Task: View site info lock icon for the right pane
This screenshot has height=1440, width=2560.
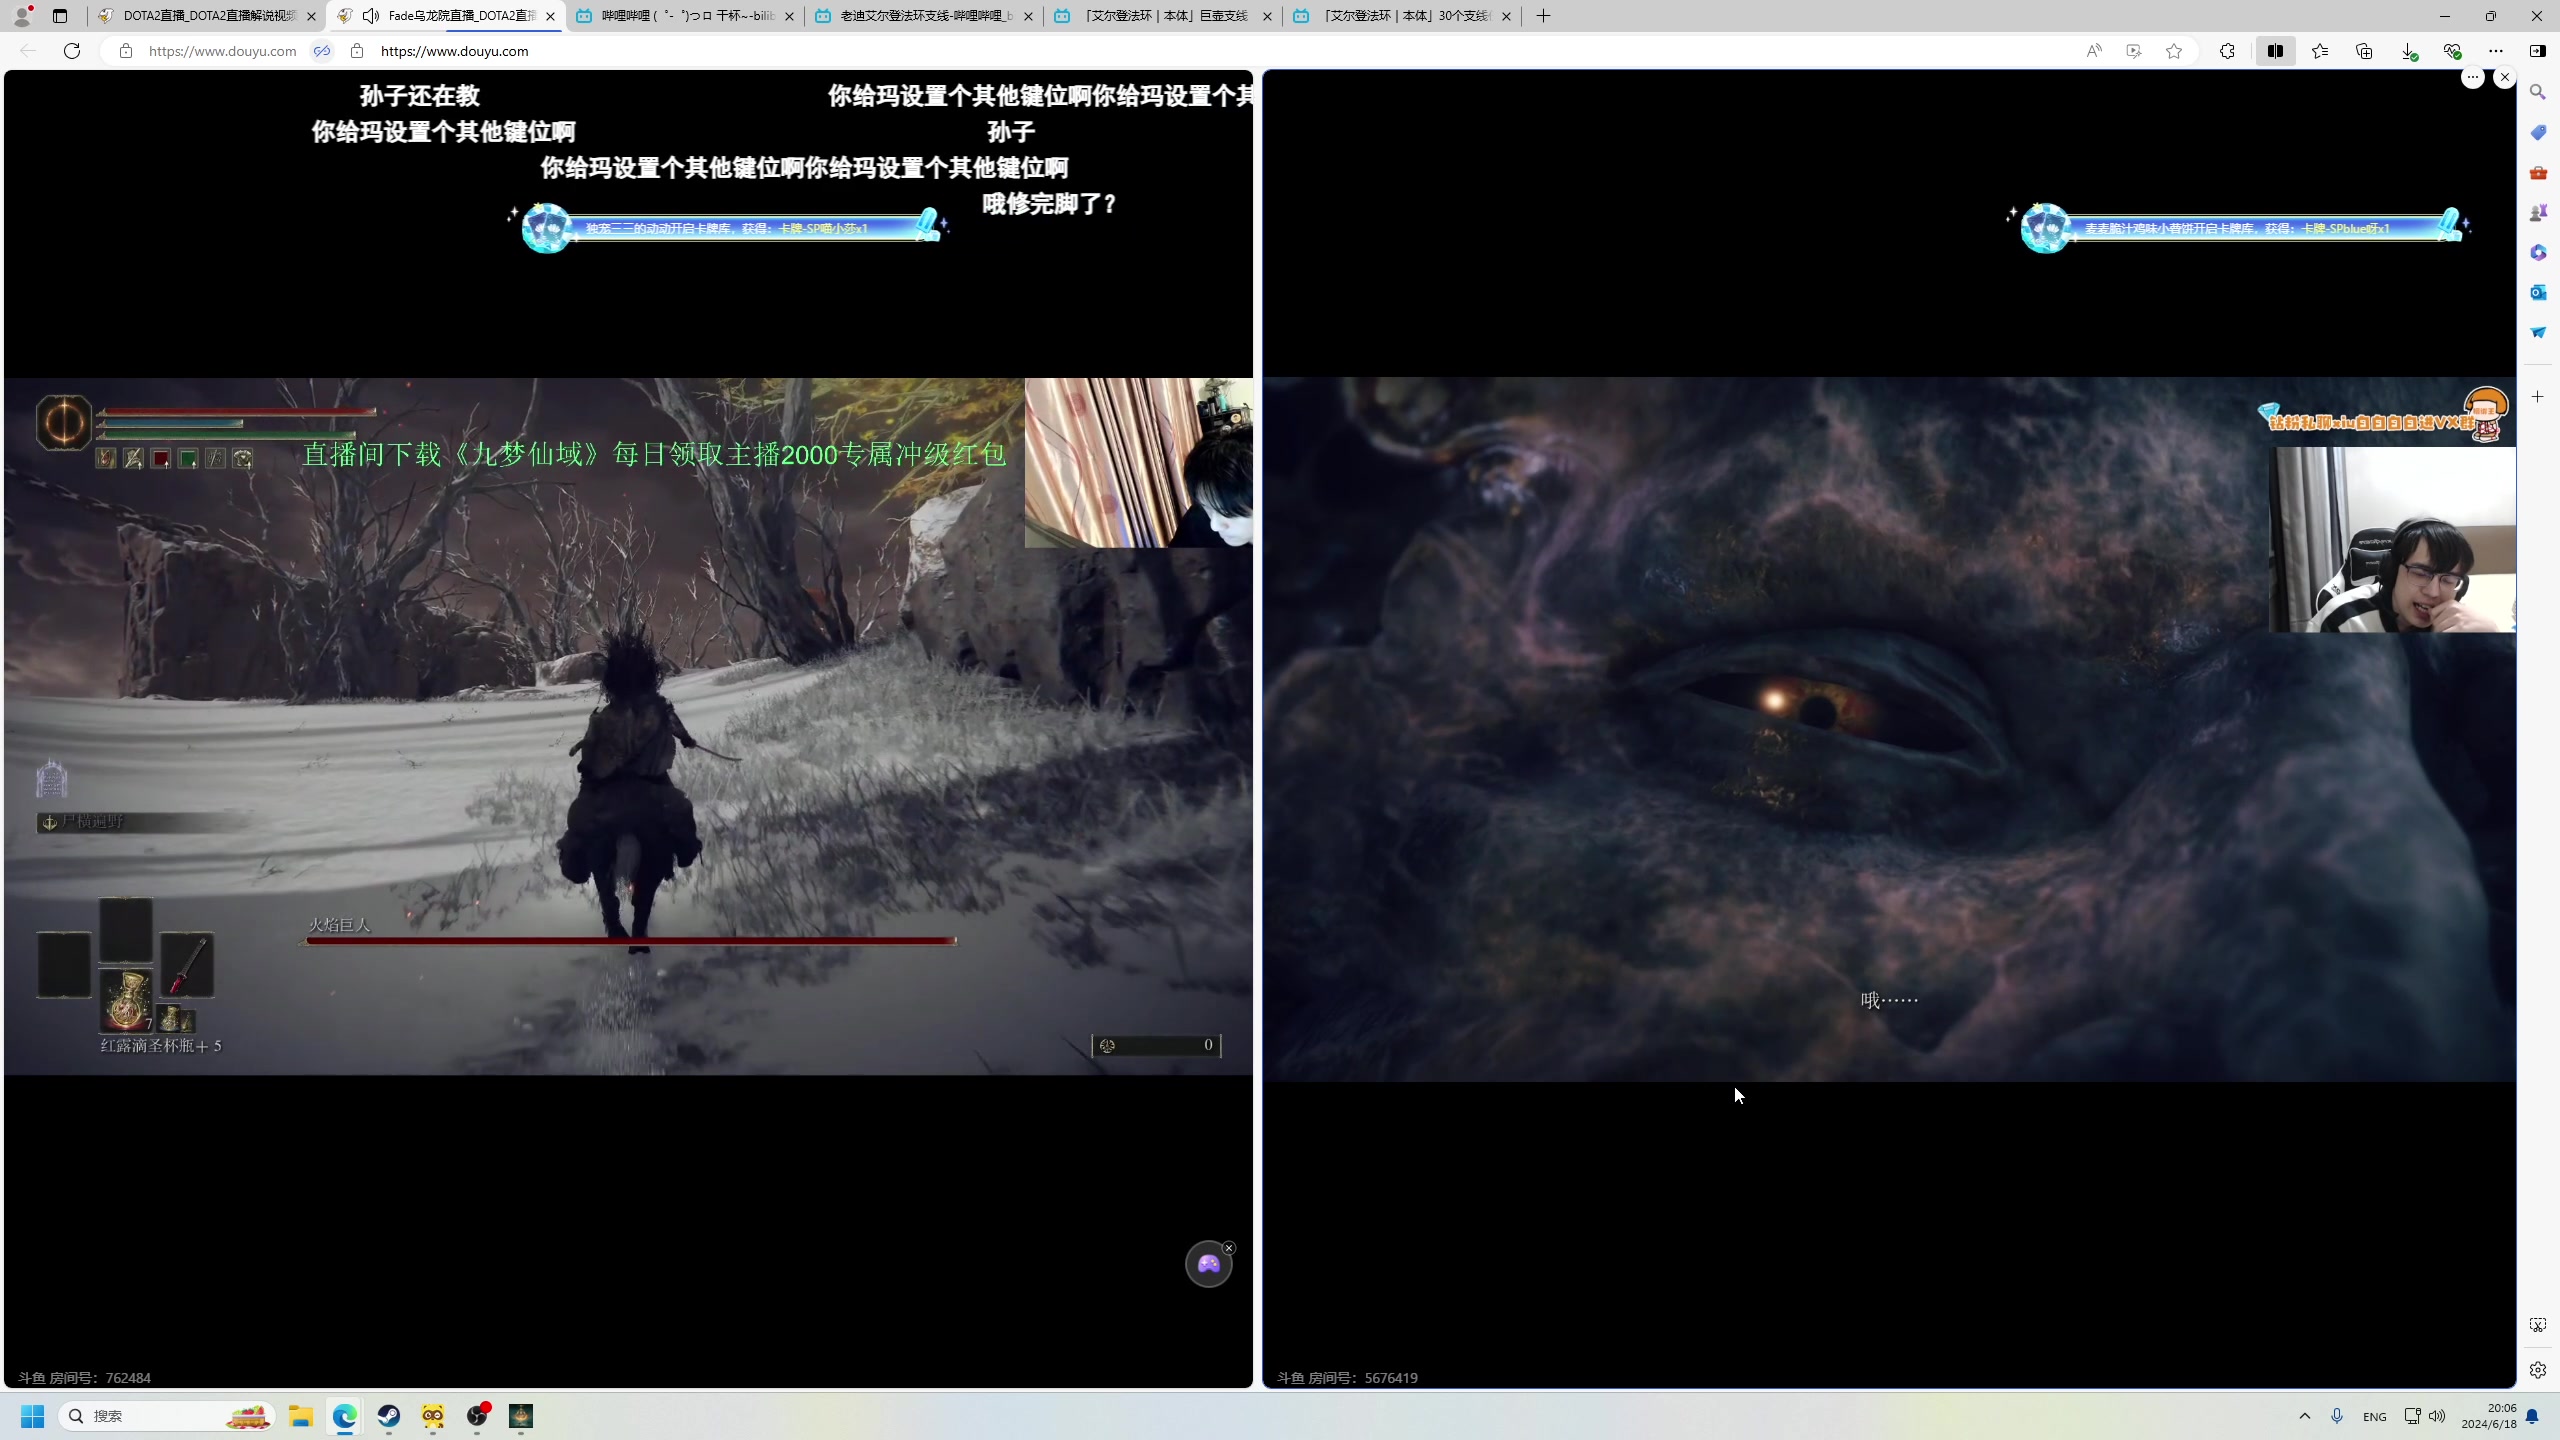Action: coord(357,51)
